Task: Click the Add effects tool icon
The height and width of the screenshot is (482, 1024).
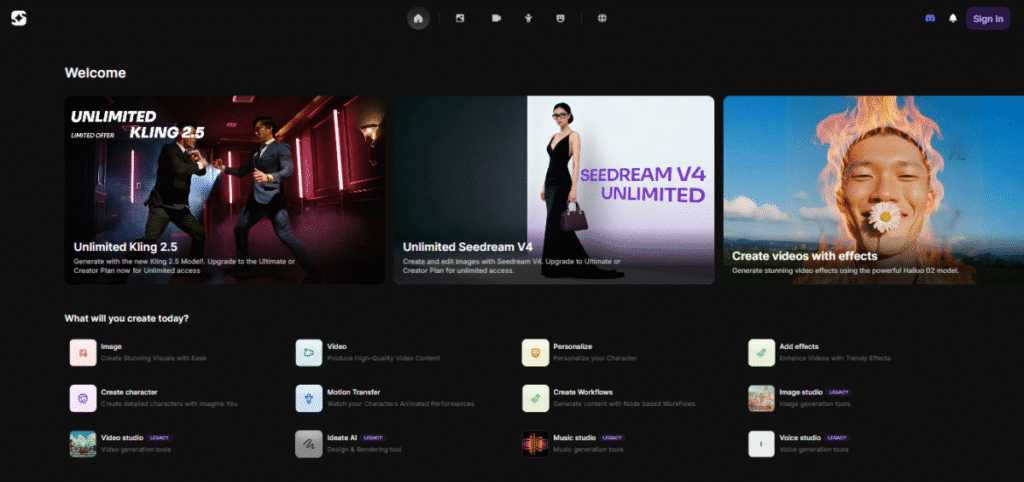Action: (x=761, y=353)
